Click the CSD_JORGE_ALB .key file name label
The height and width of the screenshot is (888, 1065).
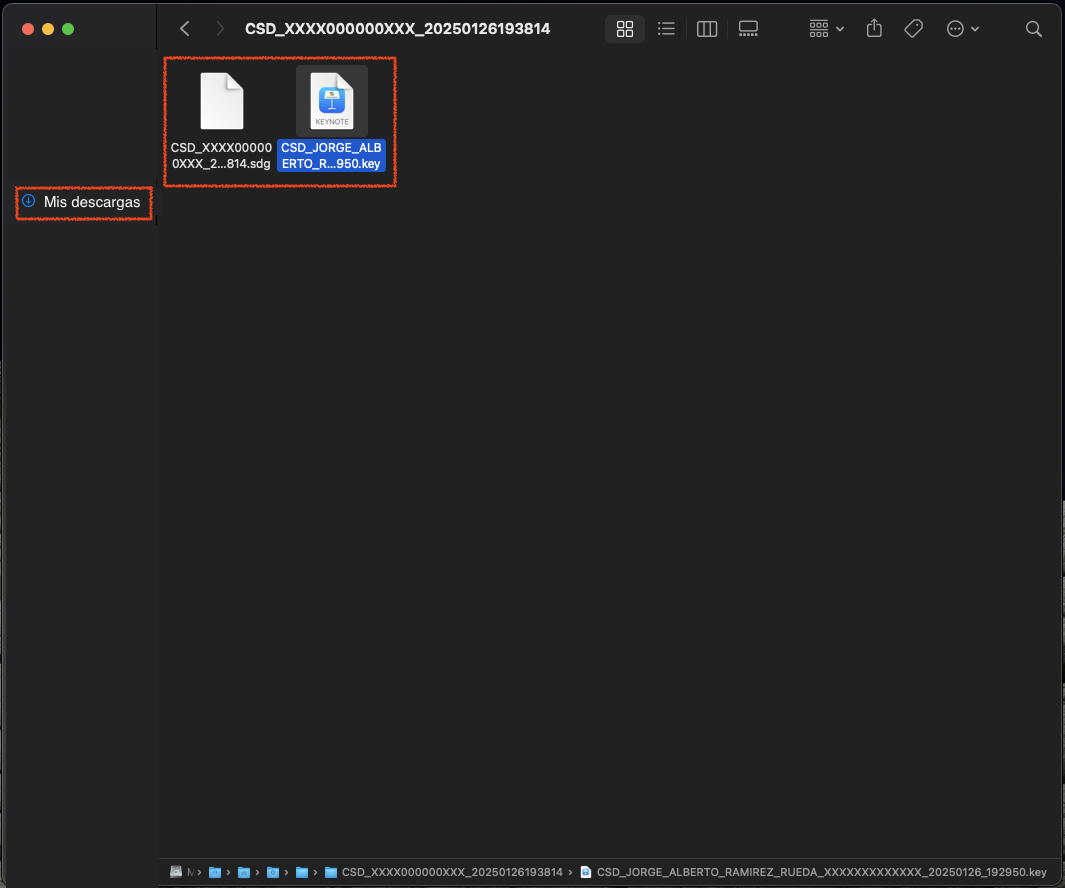(331, 155)
